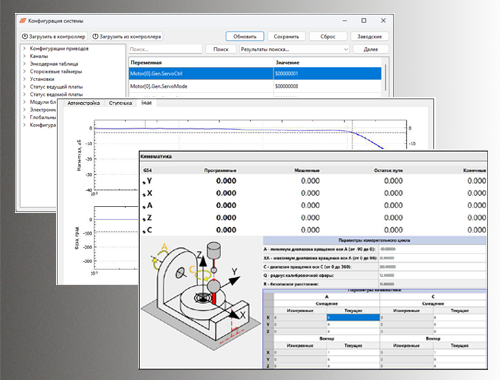Edit the Q calibration sphere radius value field

tap(432, 275)
